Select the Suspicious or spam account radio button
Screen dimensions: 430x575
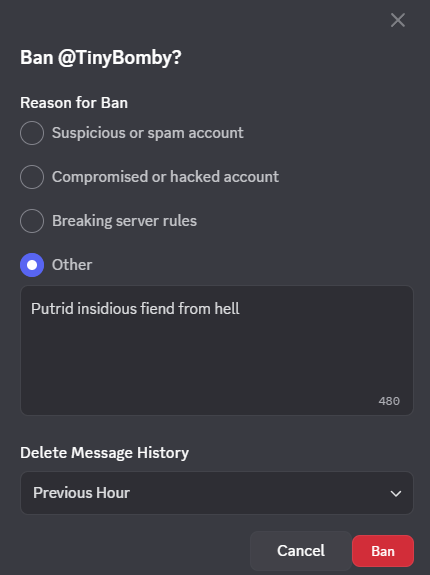[x=32, y=133]
